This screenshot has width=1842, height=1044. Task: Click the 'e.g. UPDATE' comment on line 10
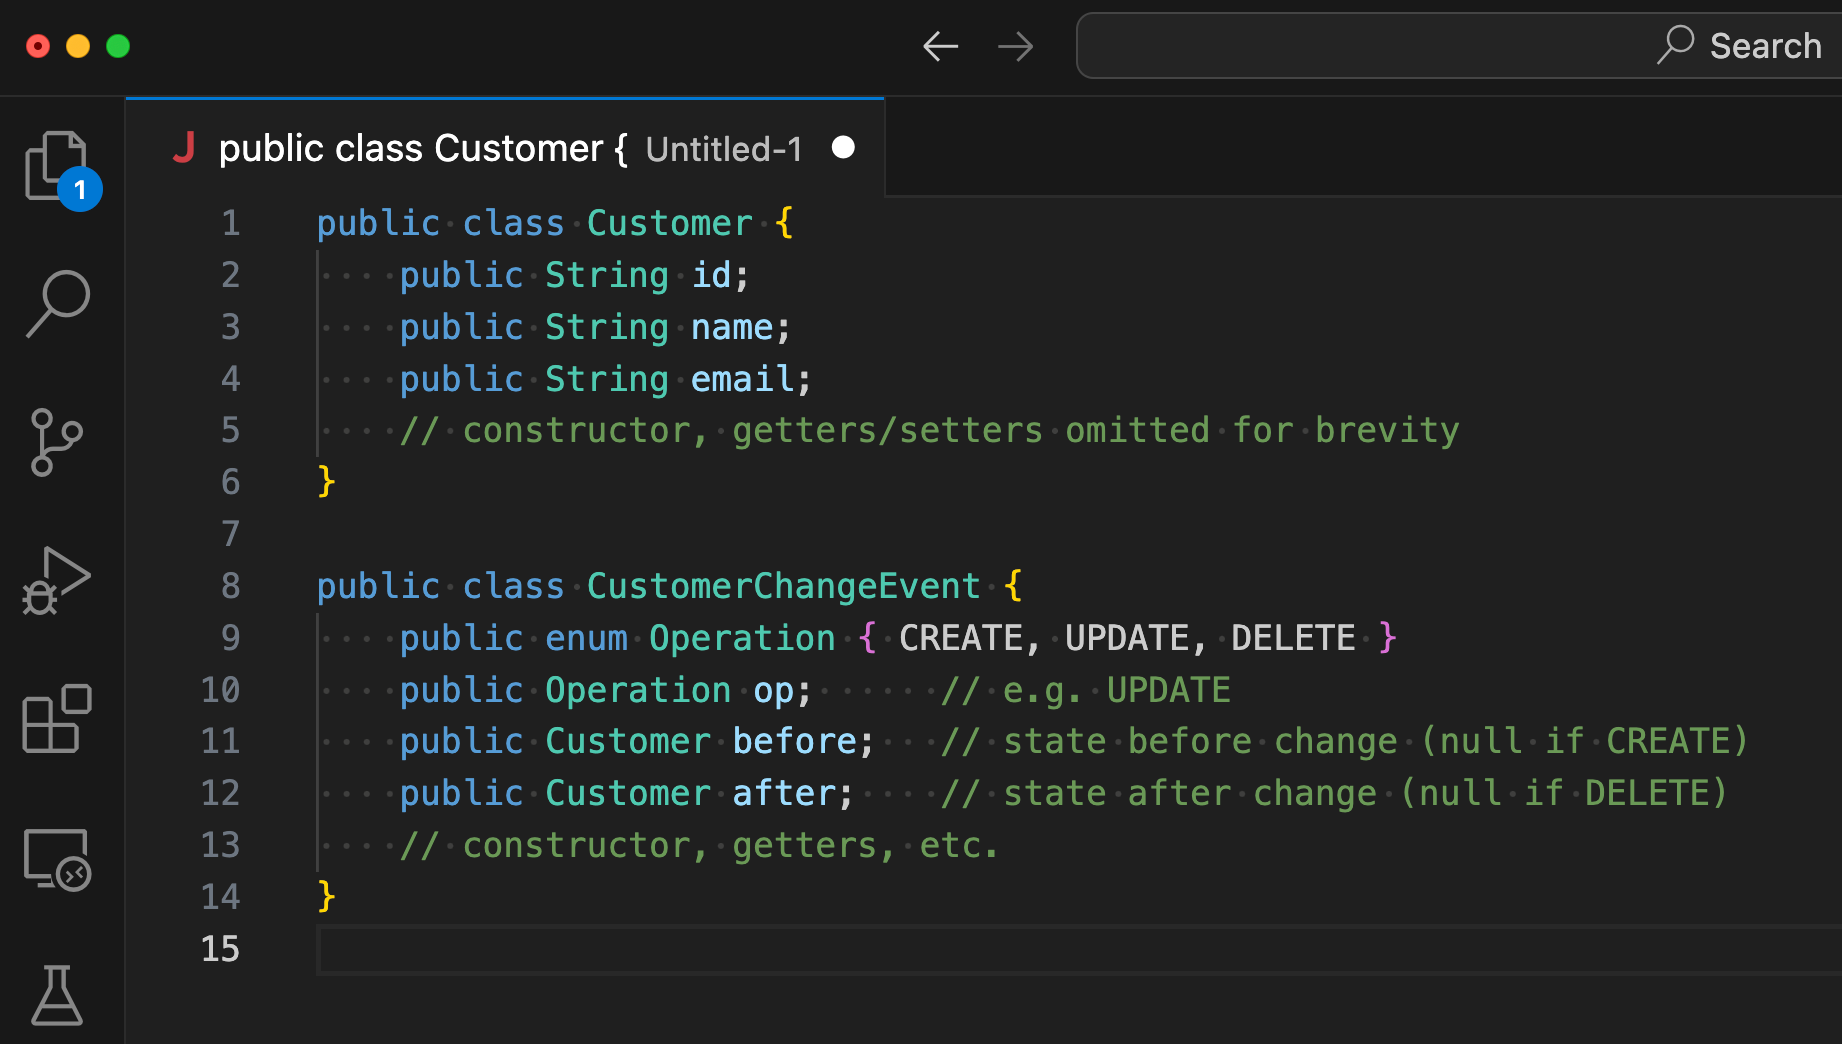click(1116, 690)
